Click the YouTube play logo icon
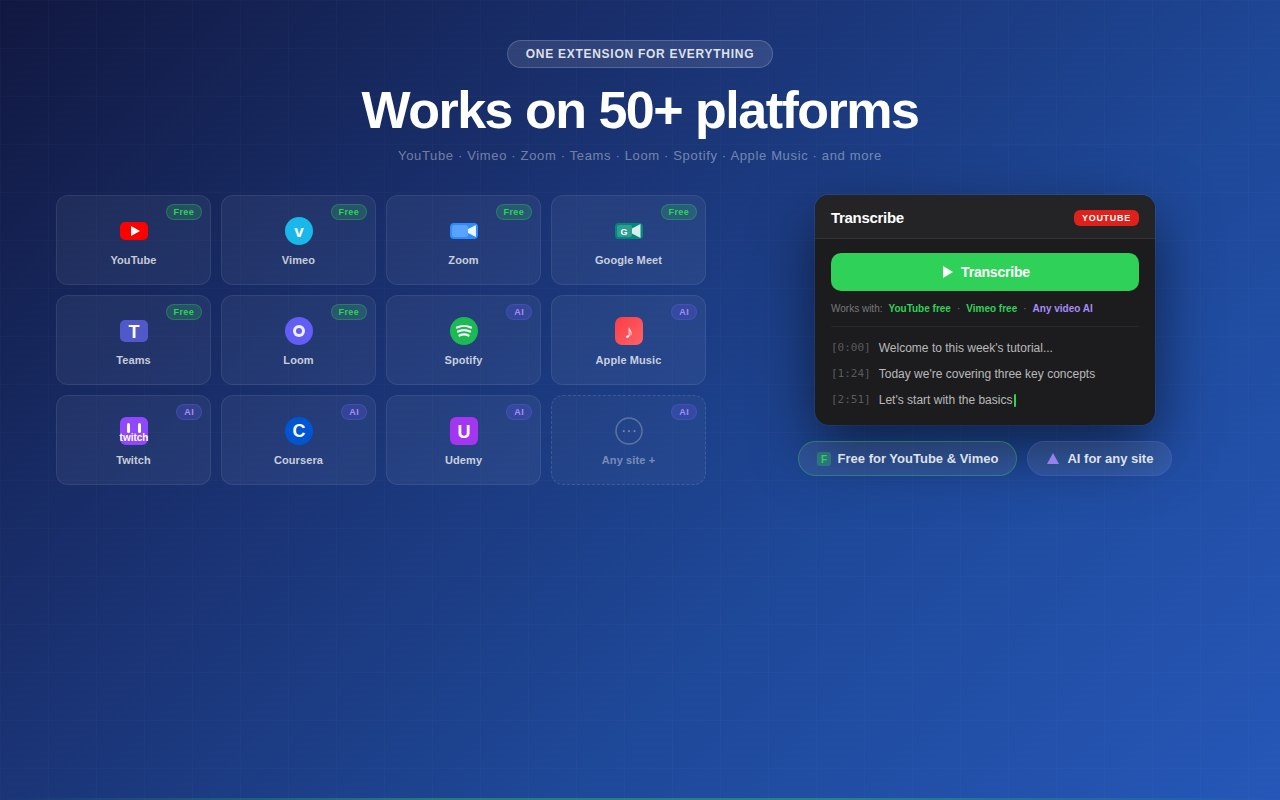The height and width of the screenshot is (800, 1280). click(x=134, y=231)
